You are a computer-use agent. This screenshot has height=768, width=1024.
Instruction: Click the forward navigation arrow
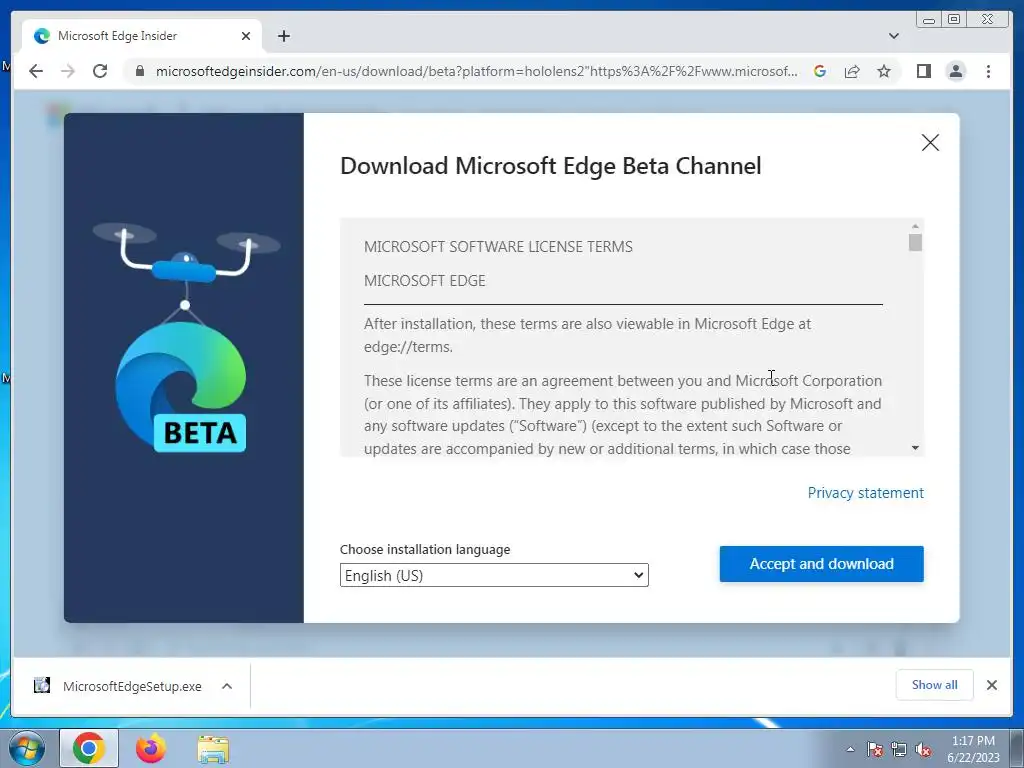(68, 71)
